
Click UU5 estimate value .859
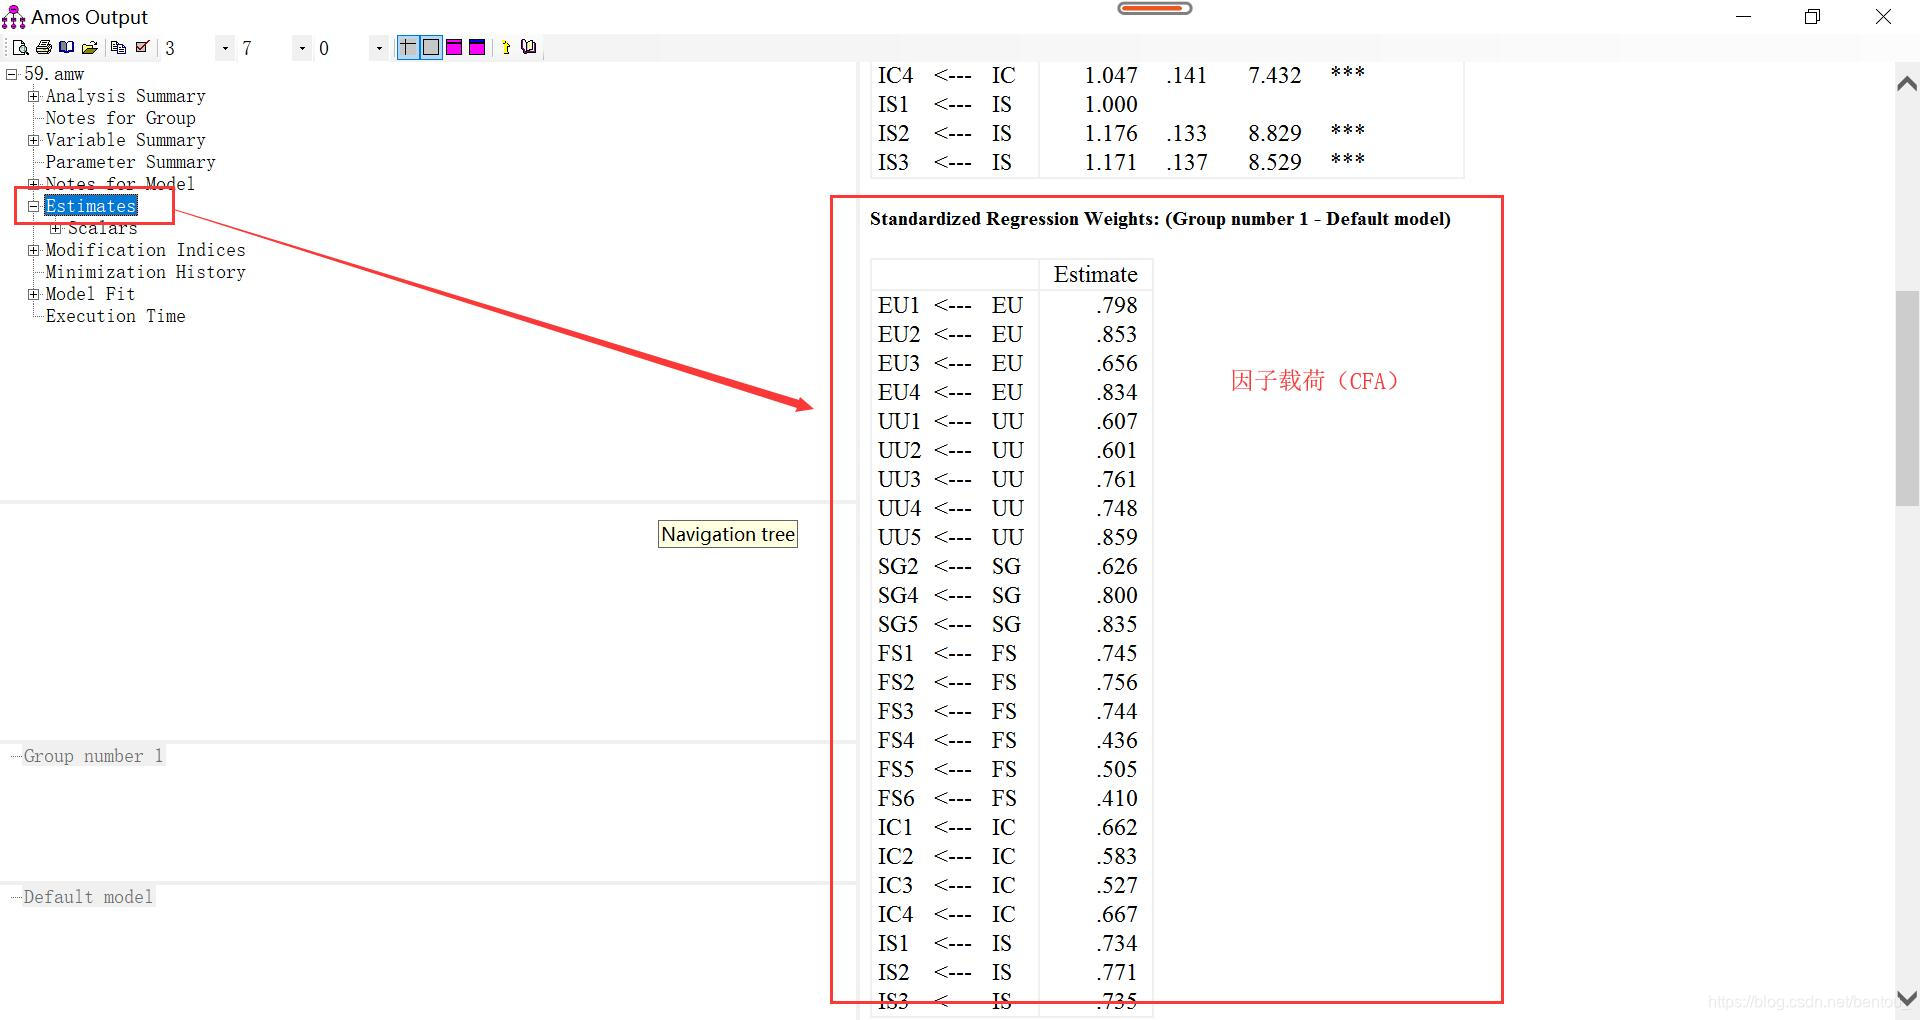(x=1116, y=537)
